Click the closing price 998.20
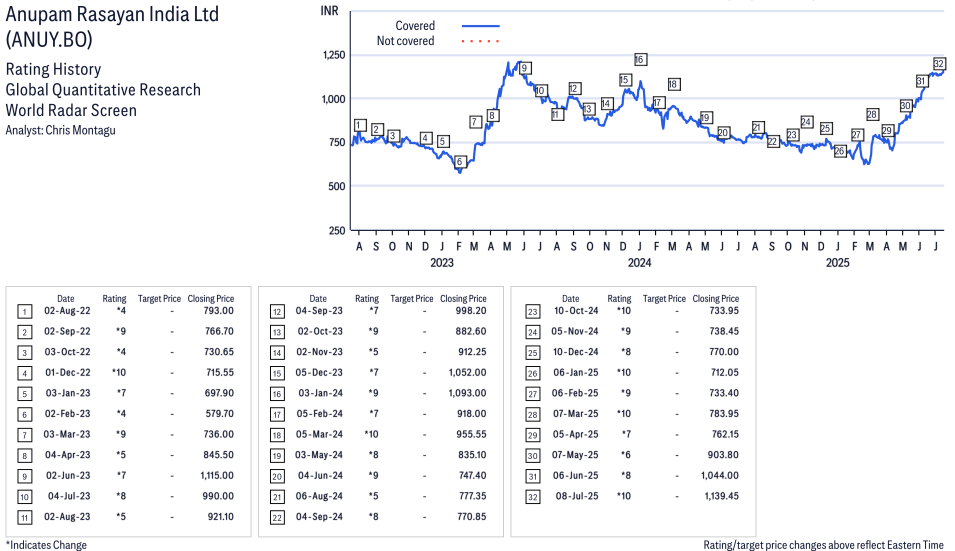Screen dimensions: 955x551 click(x=471, y=311)
